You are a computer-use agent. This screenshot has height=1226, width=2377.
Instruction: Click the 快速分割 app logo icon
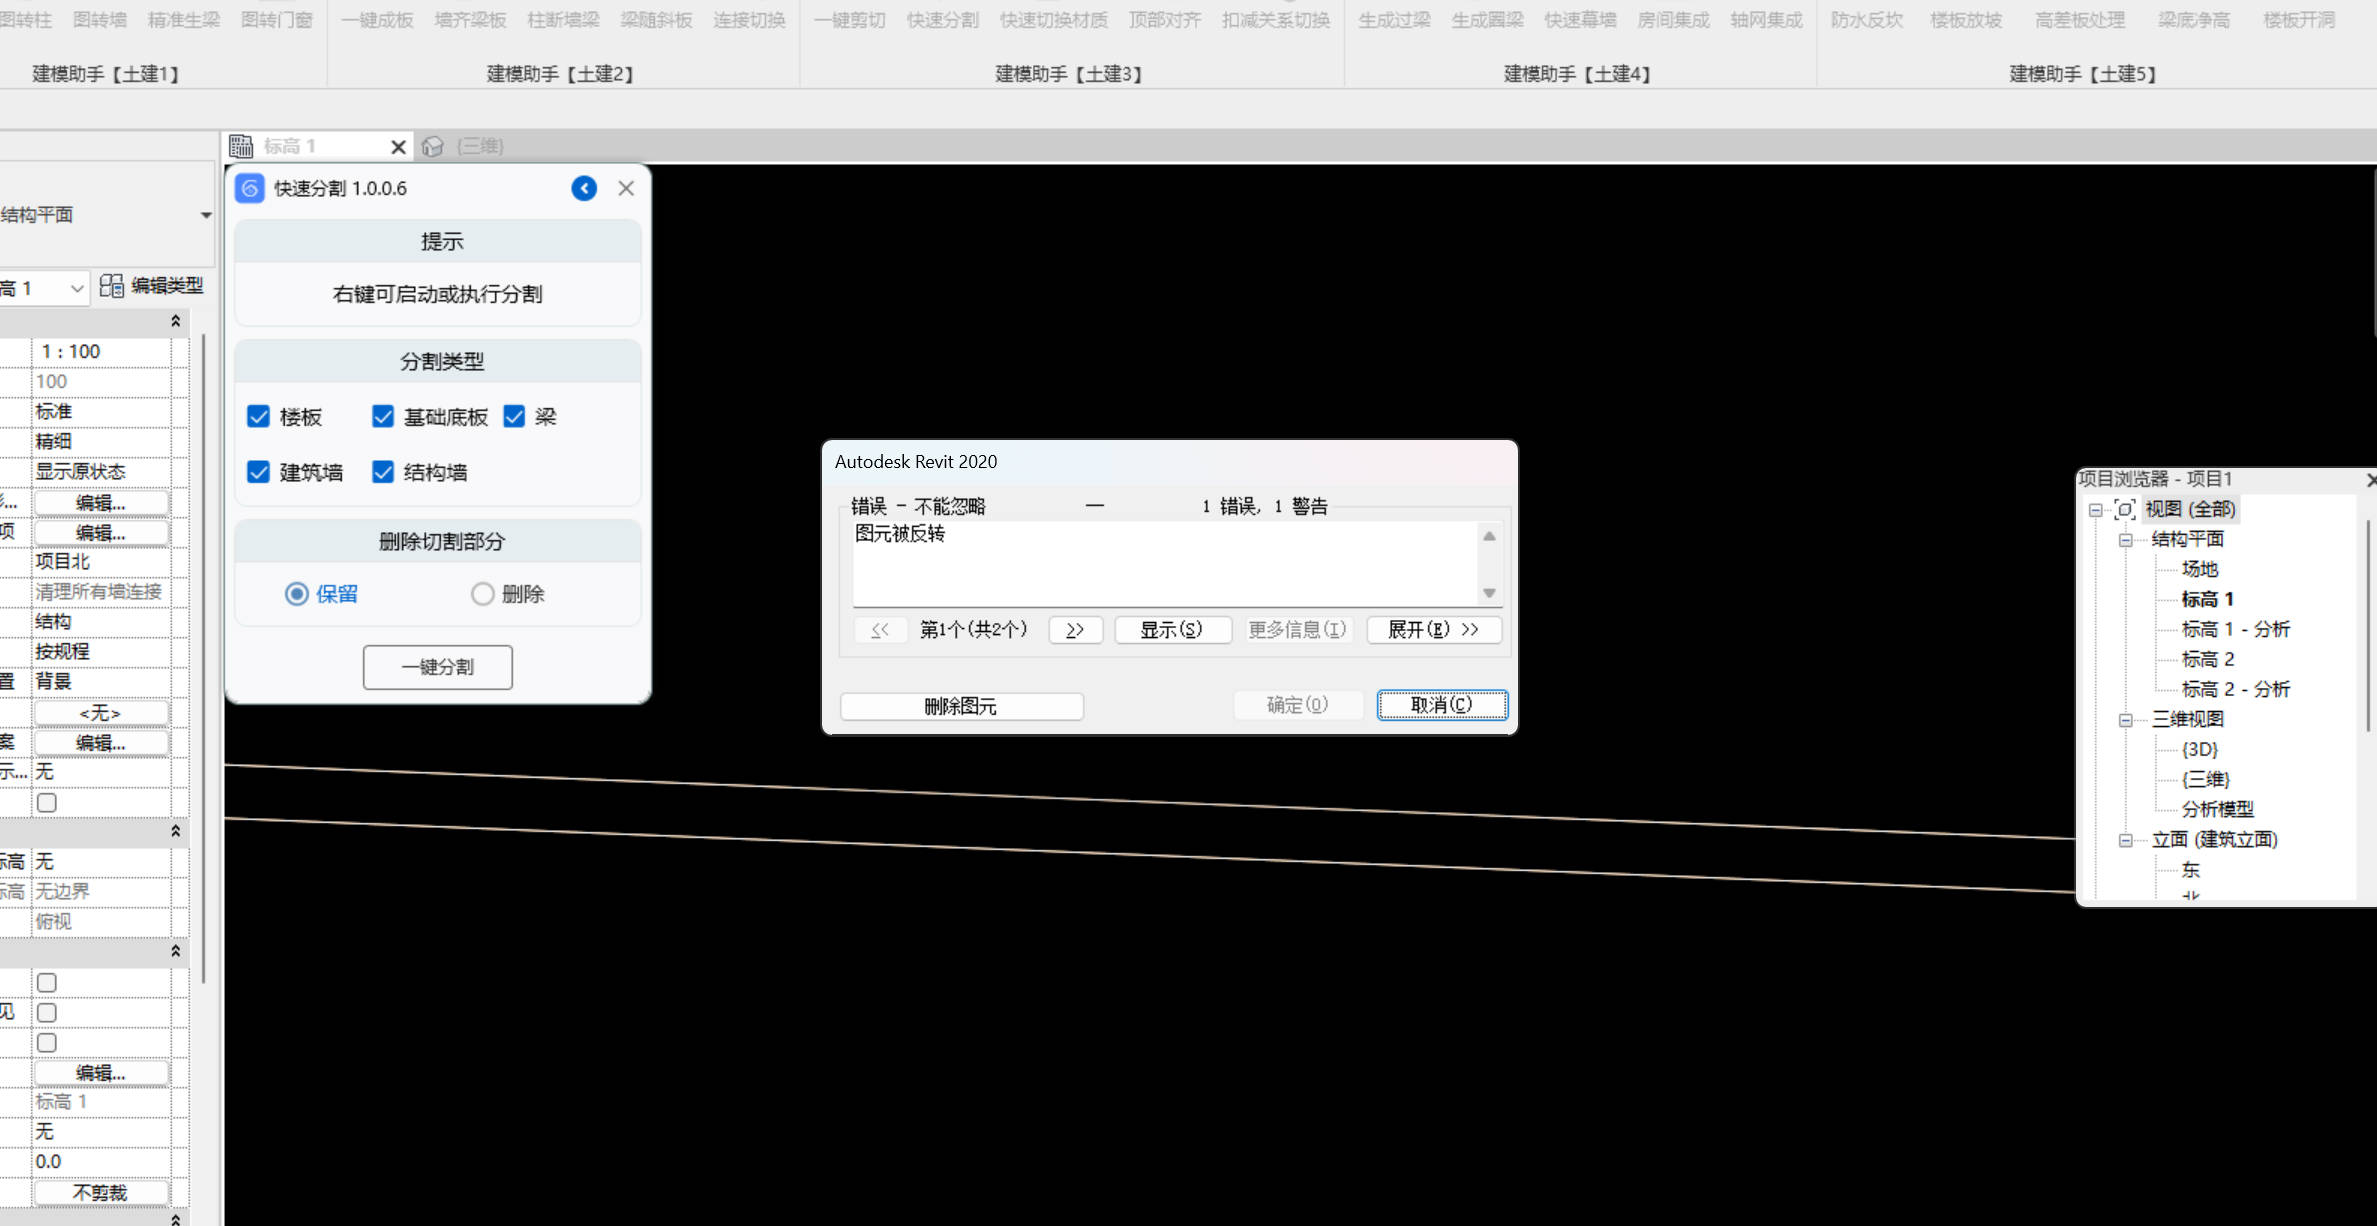(250, 188)
